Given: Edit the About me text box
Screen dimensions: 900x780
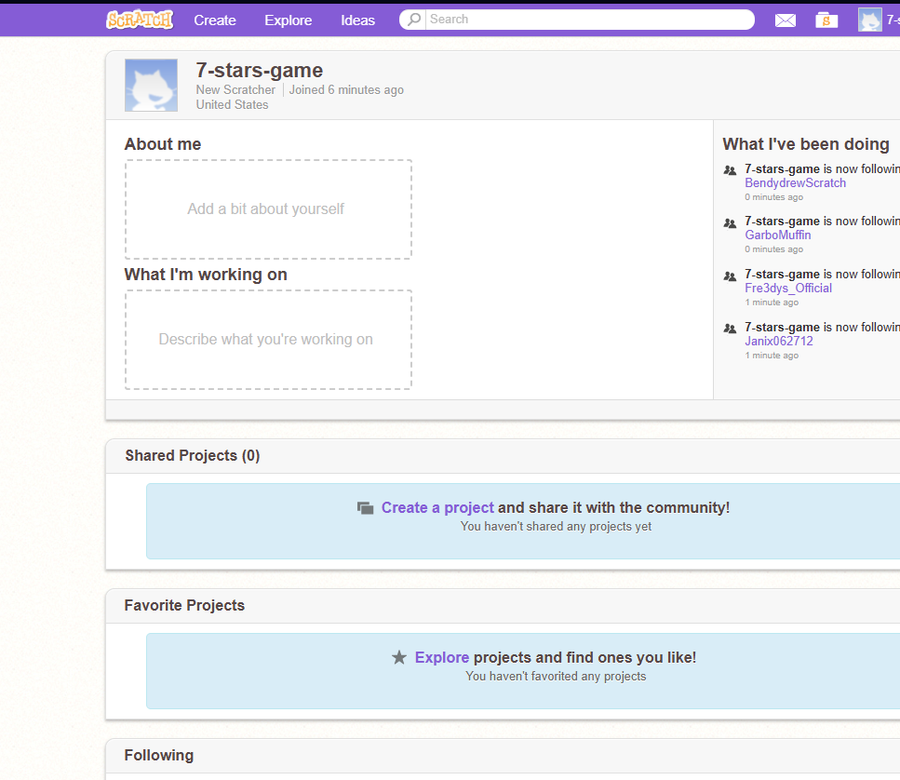Looking at the screenshot, I should point(268,209).
